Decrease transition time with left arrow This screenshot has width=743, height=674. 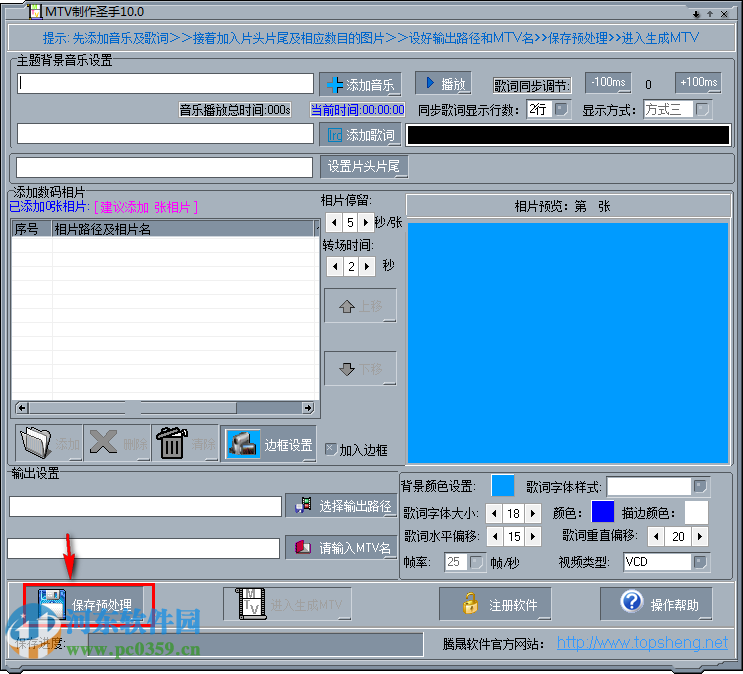tap(335, 266)
